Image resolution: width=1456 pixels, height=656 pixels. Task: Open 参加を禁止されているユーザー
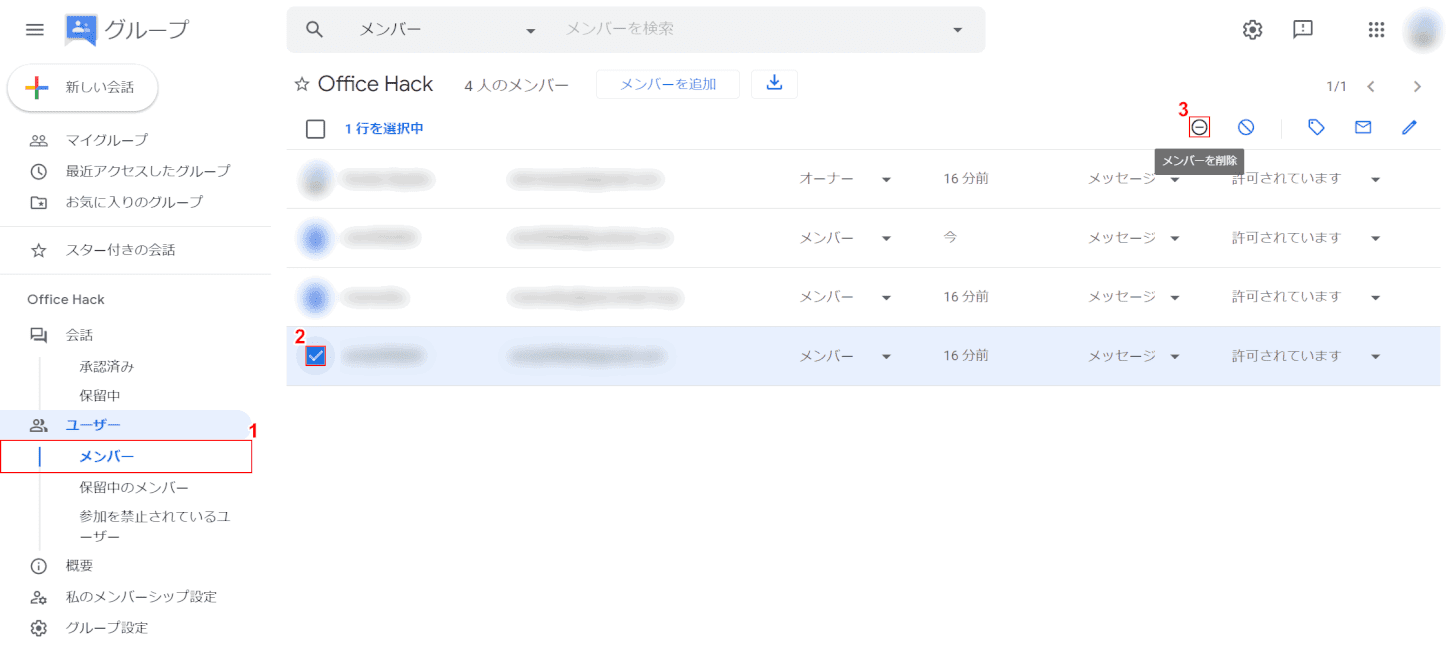point(155,527)
